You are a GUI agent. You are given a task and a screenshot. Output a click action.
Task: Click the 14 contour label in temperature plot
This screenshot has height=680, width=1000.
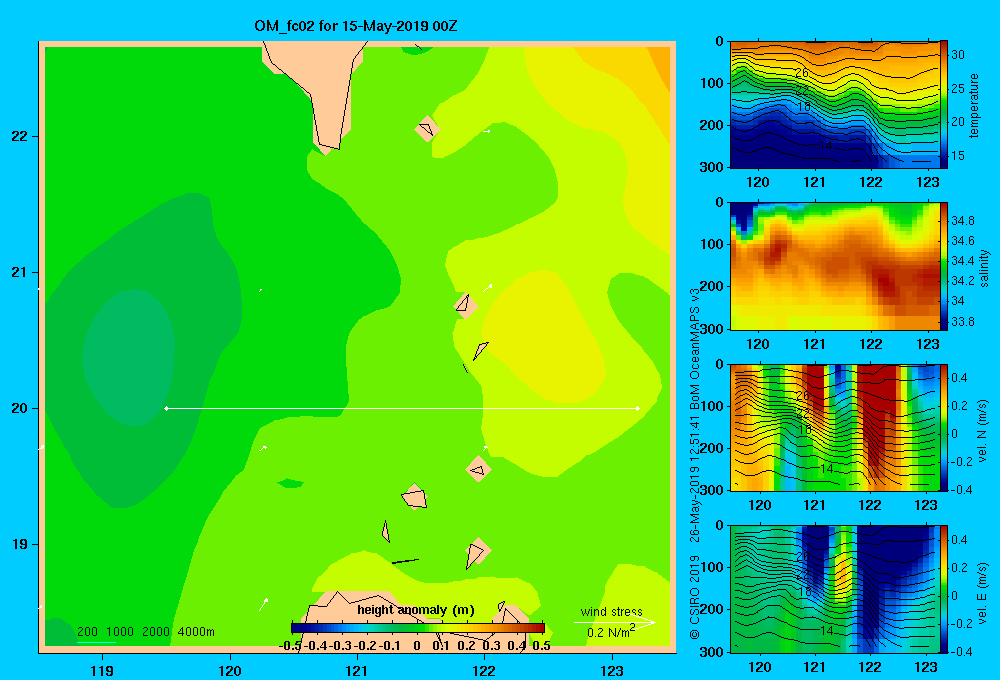point(826,146)
